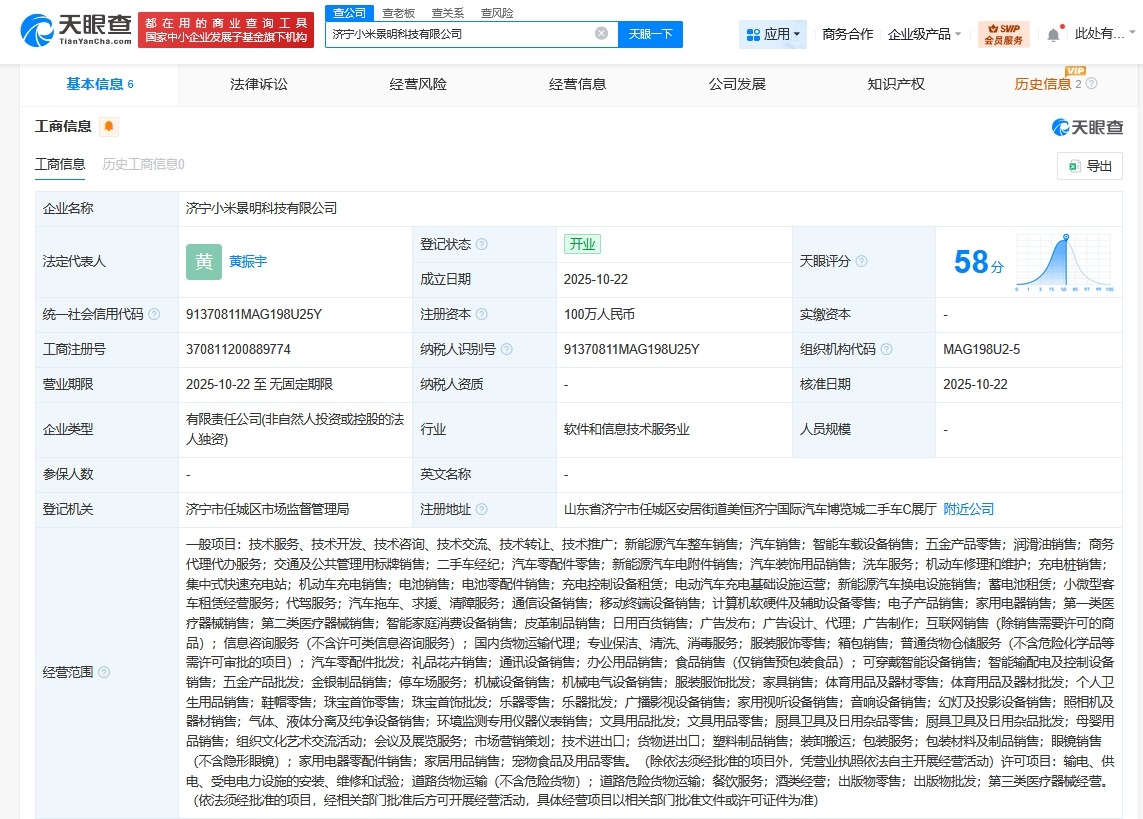Clear the search box using the X icon
Image resolution: width=1143 pixels, height=819 pixels.
(600, 33)
